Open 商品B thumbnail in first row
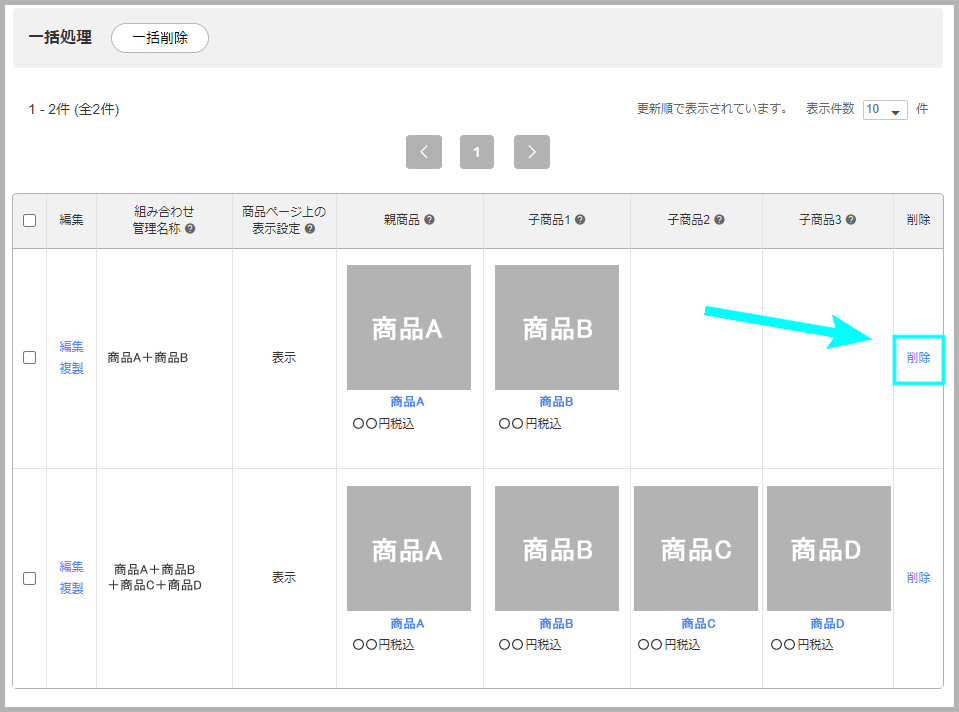959x712 pixels. [557, 327]
